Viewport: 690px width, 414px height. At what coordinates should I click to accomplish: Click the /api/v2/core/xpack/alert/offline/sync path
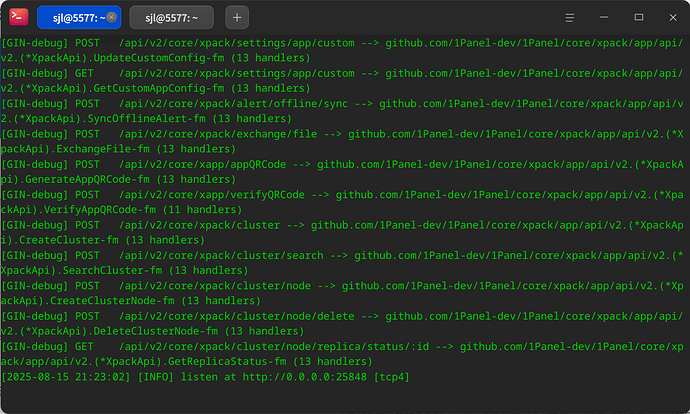(x=233, y=104)
